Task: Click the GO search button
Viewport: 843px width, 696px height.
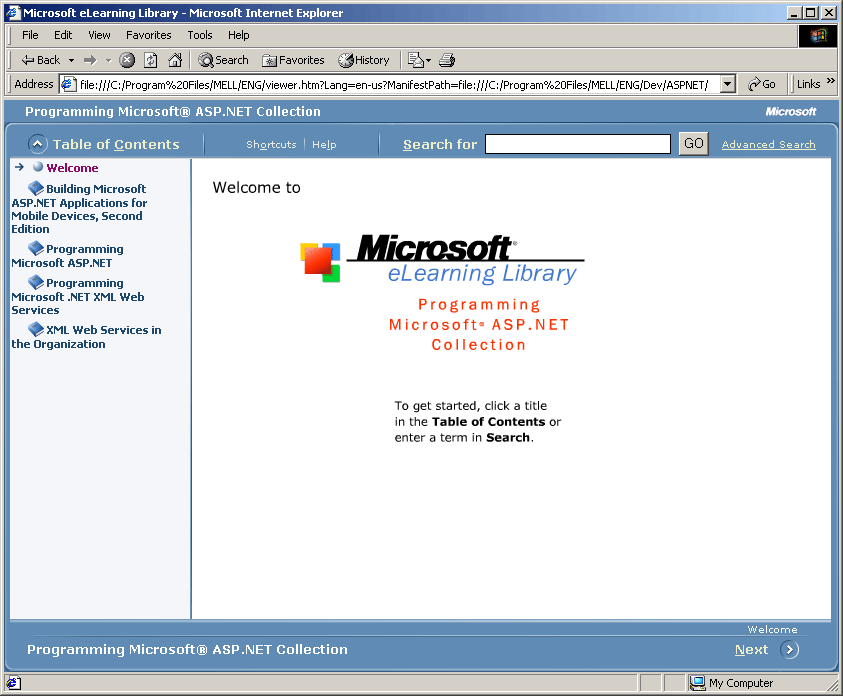Action: [694, 143]
